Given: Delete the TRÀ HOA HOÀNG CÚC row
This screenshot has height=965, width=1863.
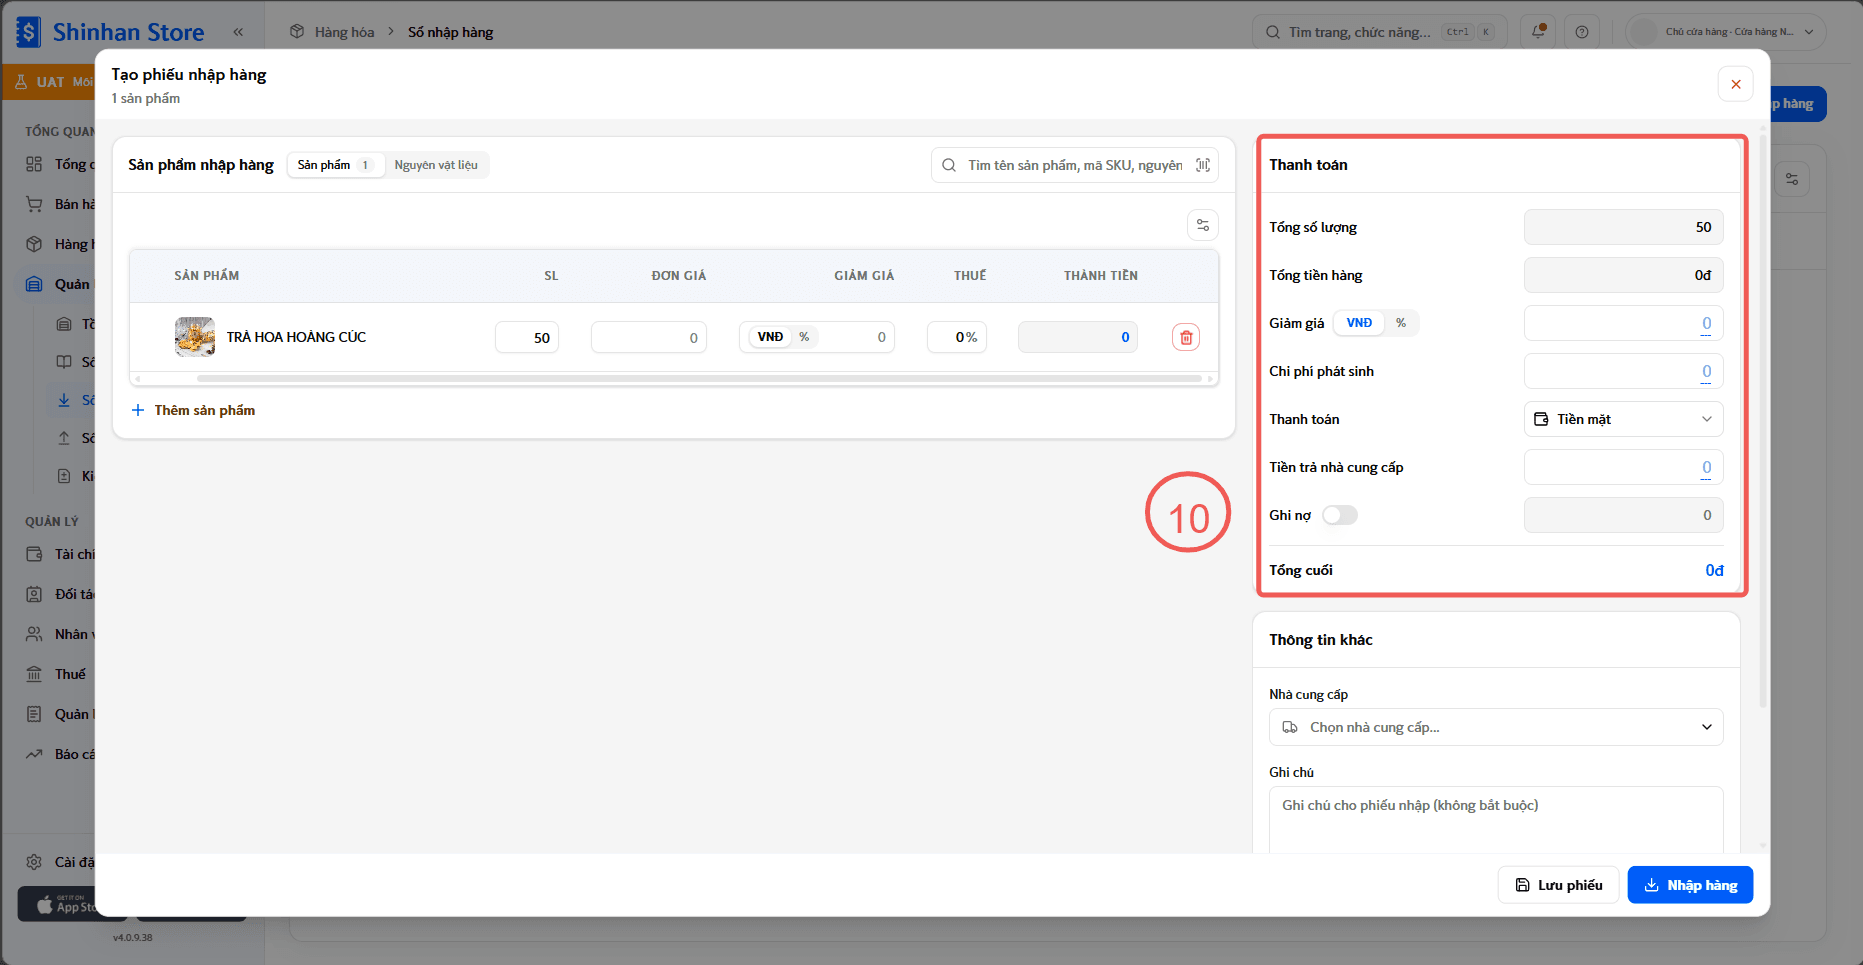Looking at the screenshot, I should click(x=1186, y=338).
